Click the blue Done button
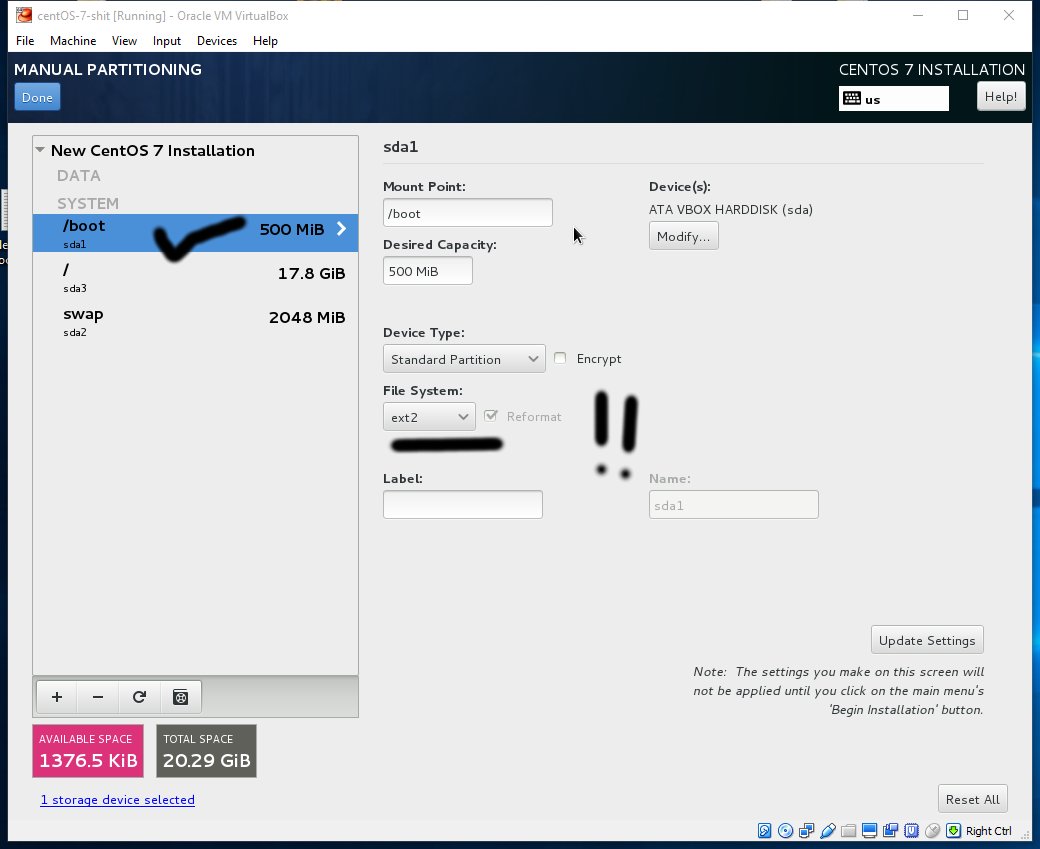This screenshot has width=1040, height=849. (x=37, y=97)
